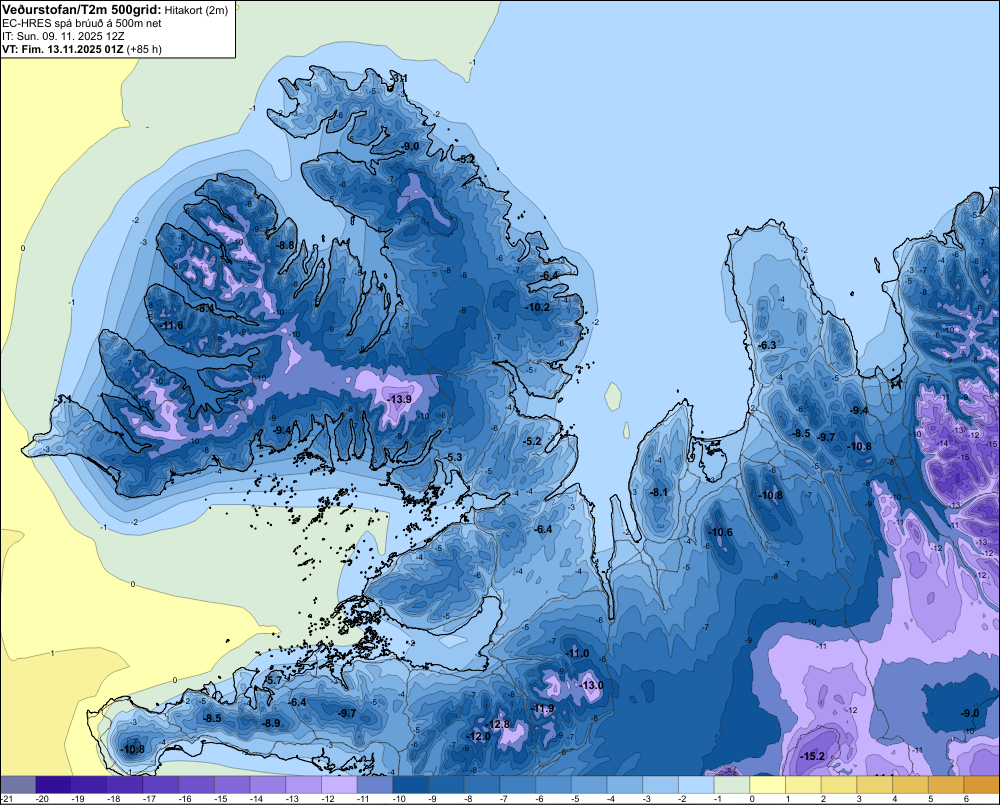Click the 6 legend scale number

(966, 799)
